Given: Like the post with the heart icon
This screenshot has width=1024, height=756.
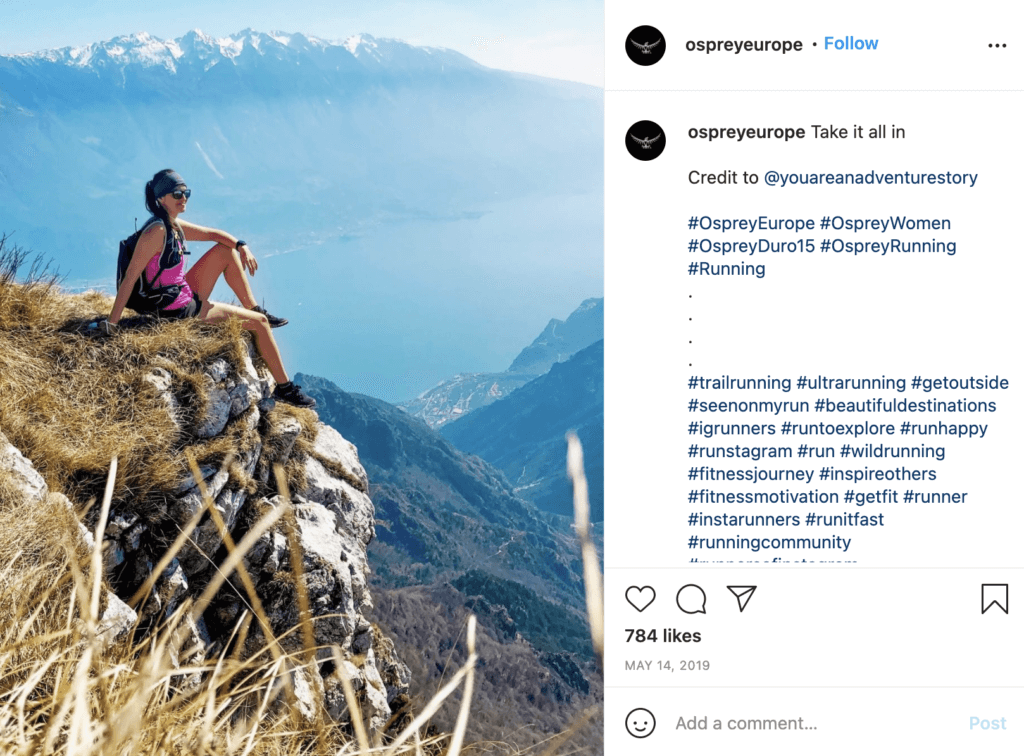Looking at the screenshot, I should [640, 599].
